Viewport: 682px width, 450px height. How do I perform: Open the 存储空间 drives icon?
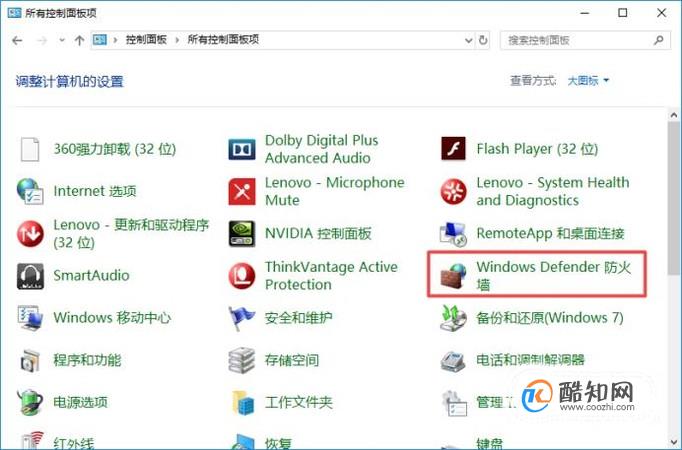pos(242,360)
